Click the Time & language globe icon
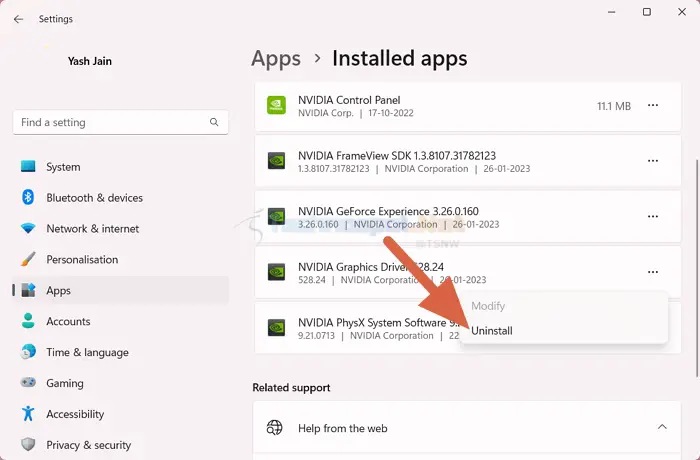 (x=28, y=352)
